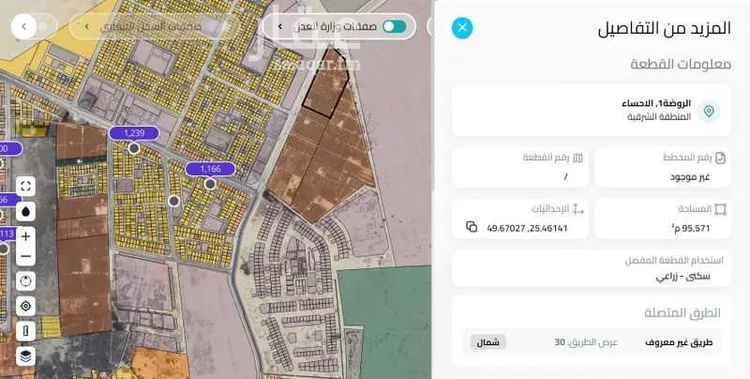Close the details panel with the X button
This screenshot has width=750, height=379.
pyautogui.click(x=462, y=28)
